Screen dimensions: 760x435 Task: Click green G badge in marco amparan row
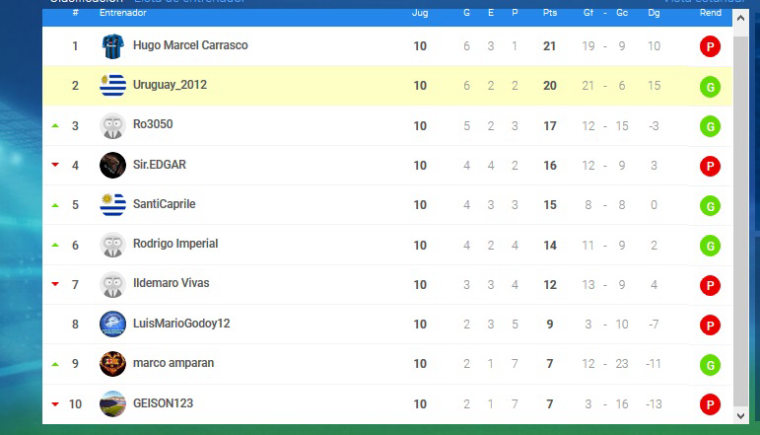[710, 365]
